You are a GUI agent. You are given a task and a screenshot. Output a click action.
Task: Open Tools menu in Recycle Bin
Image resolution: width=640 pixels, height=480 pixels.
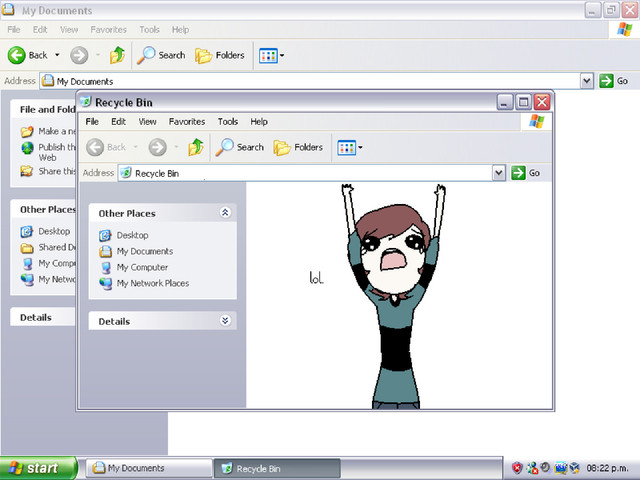228,122
